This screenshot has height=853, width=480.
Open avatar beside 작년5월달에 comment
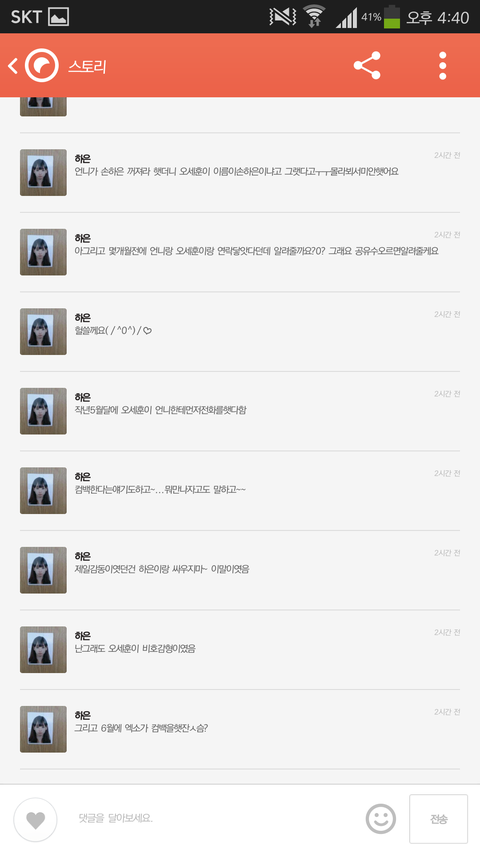point(44,411)
